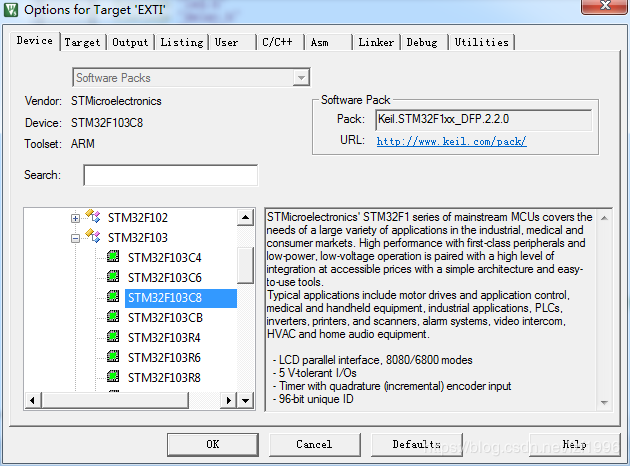The height and width of the screenshot is (466, 630).
Task: Click device tree scroll down arrow
Action: (245, 400)
